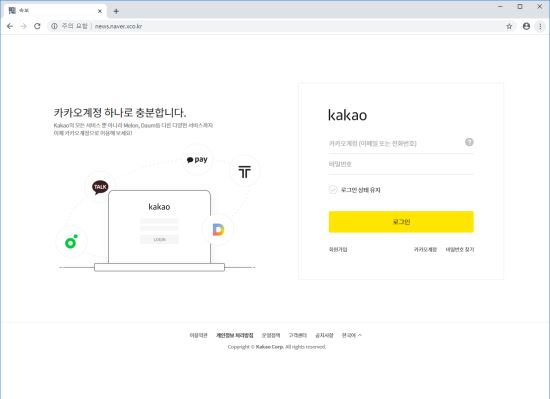Click the help question mark icon

469,142
